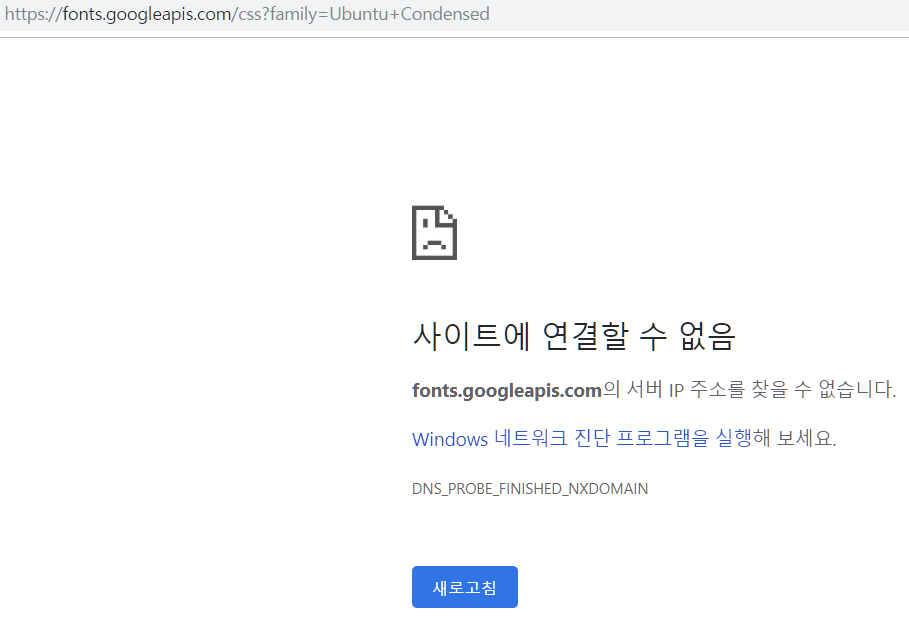Image resolution: width=909 pixels, height=641 pixels.
Task: Click the 새로고침 reload button
Action: click(464, 587)
